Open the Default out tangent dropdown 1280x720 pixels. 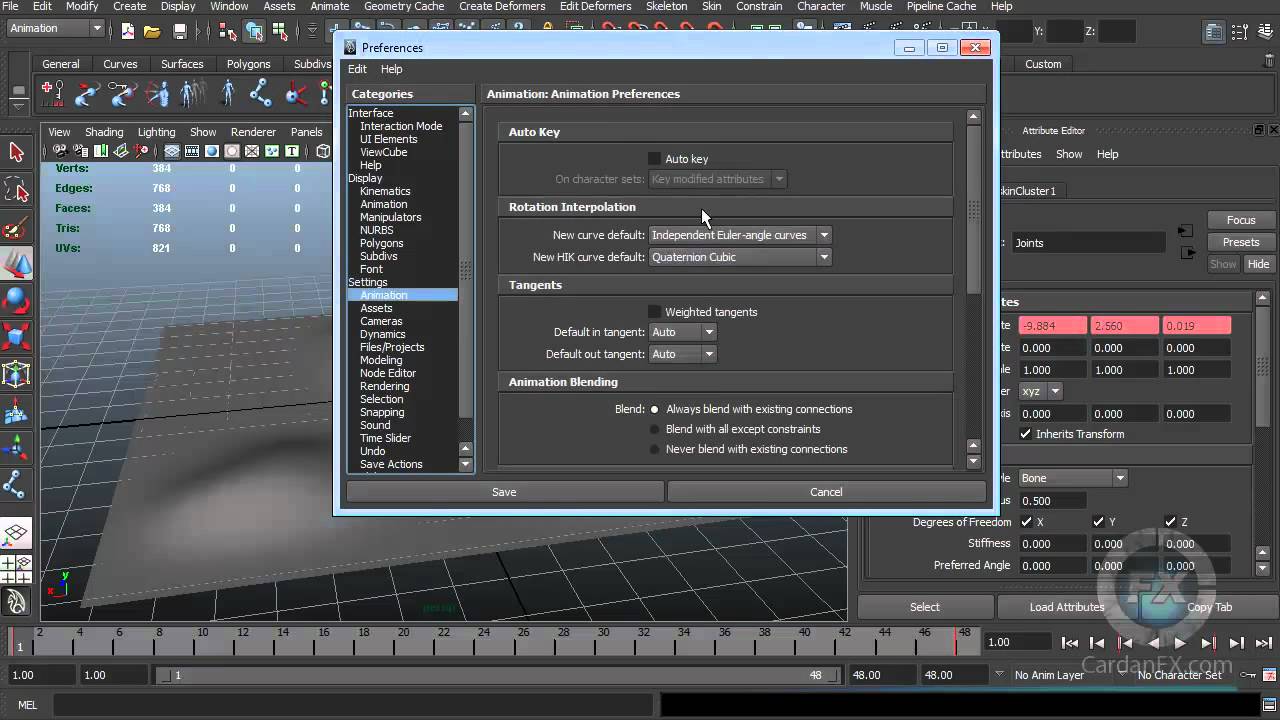coord(682,354)
